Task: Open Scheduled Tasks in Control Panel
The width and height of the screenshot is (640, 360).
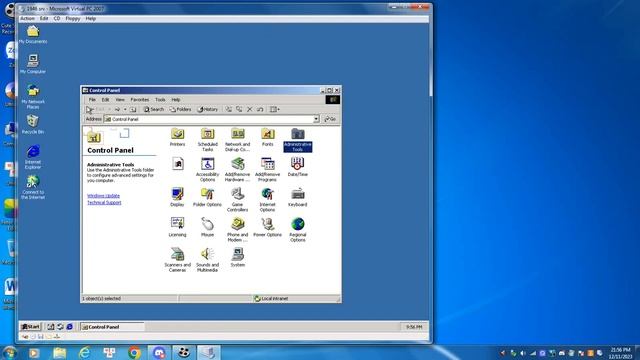Action: (x=207, y=140)
